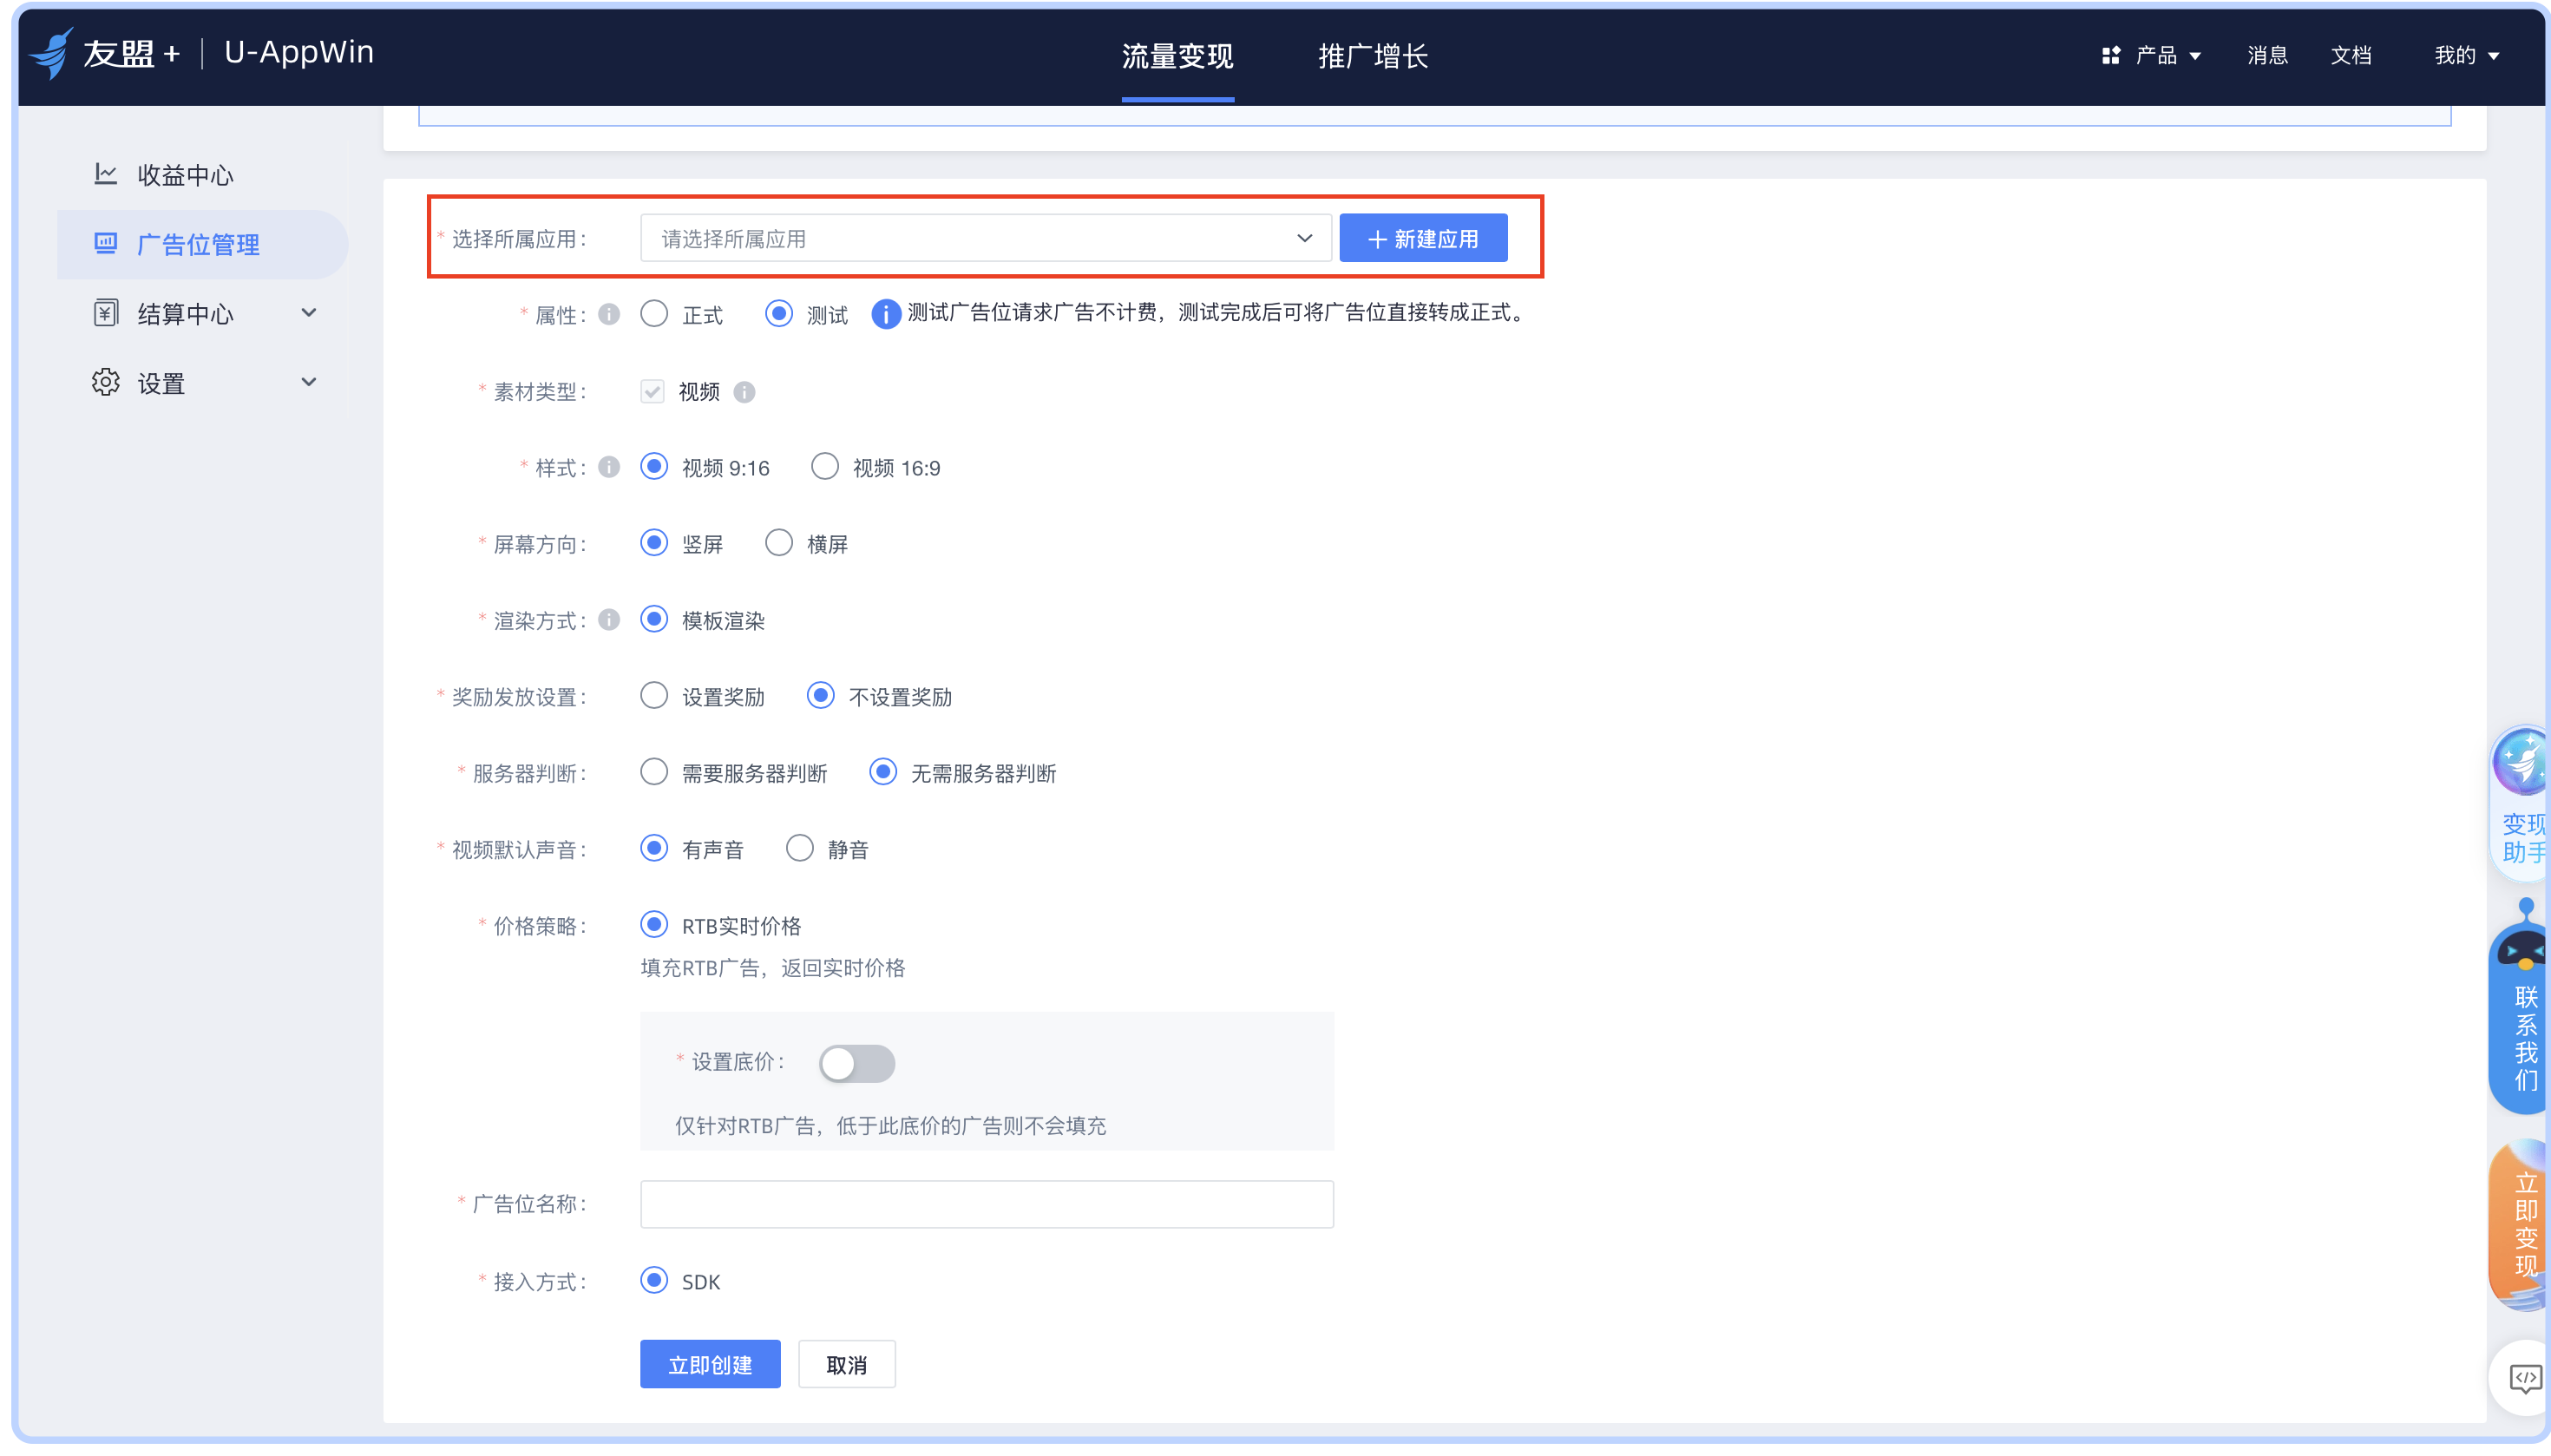Click the 收益中心 chart icon
Viewport: 2551px width, 1456px height.
pyautogui.click(x=105, y=174)
